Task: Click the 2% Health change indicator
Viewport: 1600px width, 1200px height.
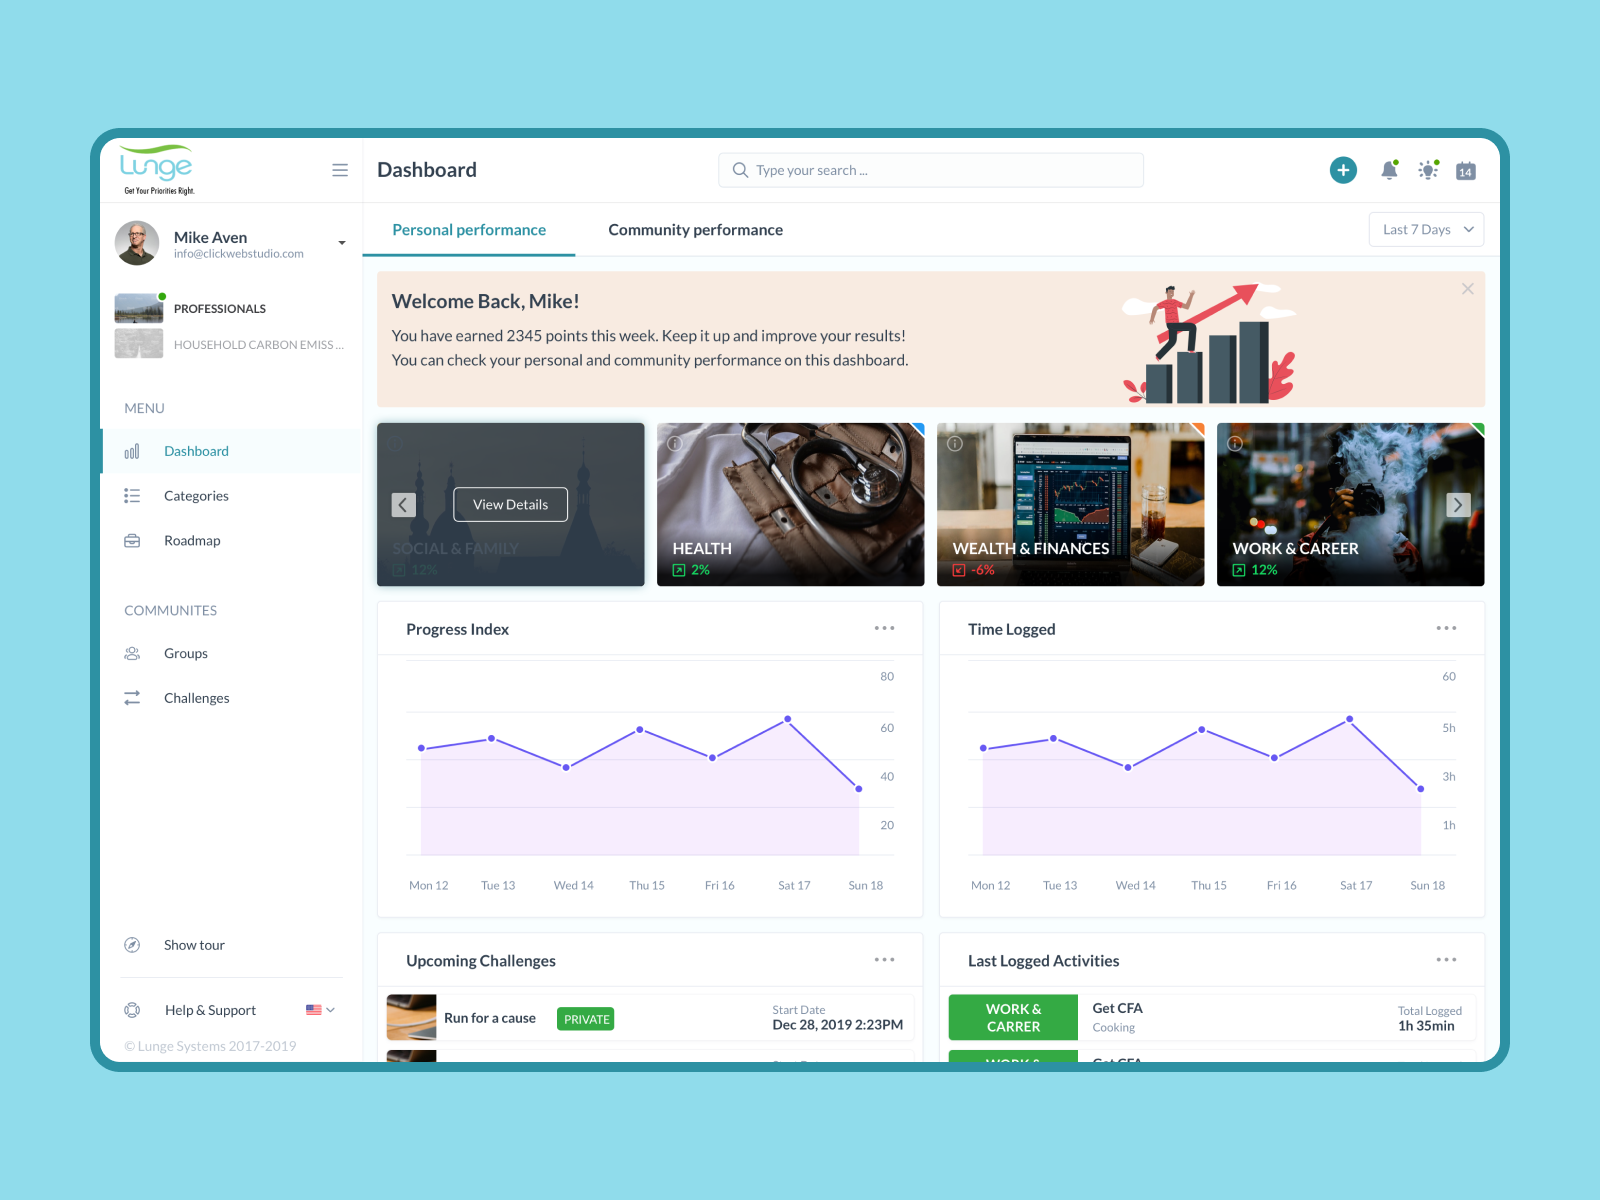Action: [691, 570]
